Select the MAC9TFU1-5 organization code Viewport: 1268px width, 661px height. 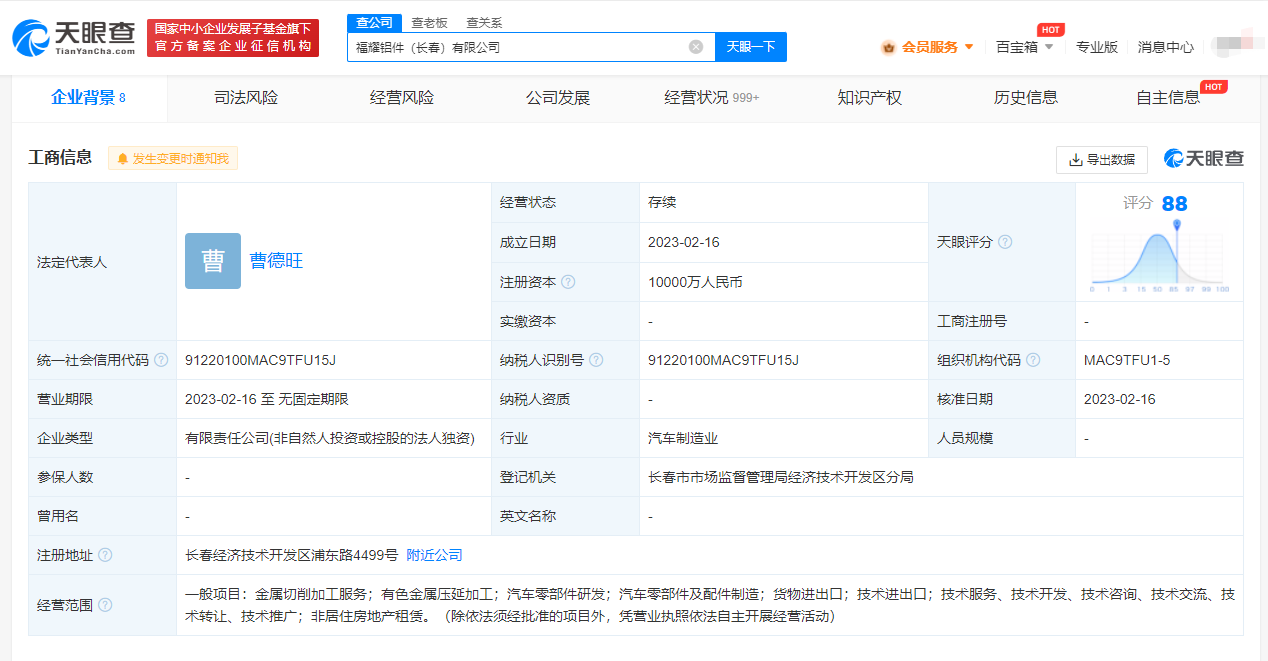[1127, 360]
